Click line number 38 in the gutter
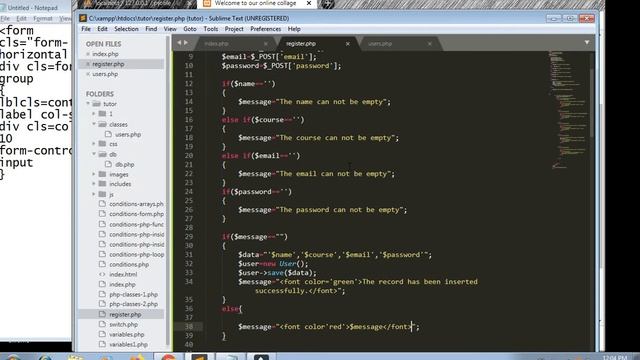Image resolution: width=640 pixels, height=360 pixels. (x=189, y=327)
